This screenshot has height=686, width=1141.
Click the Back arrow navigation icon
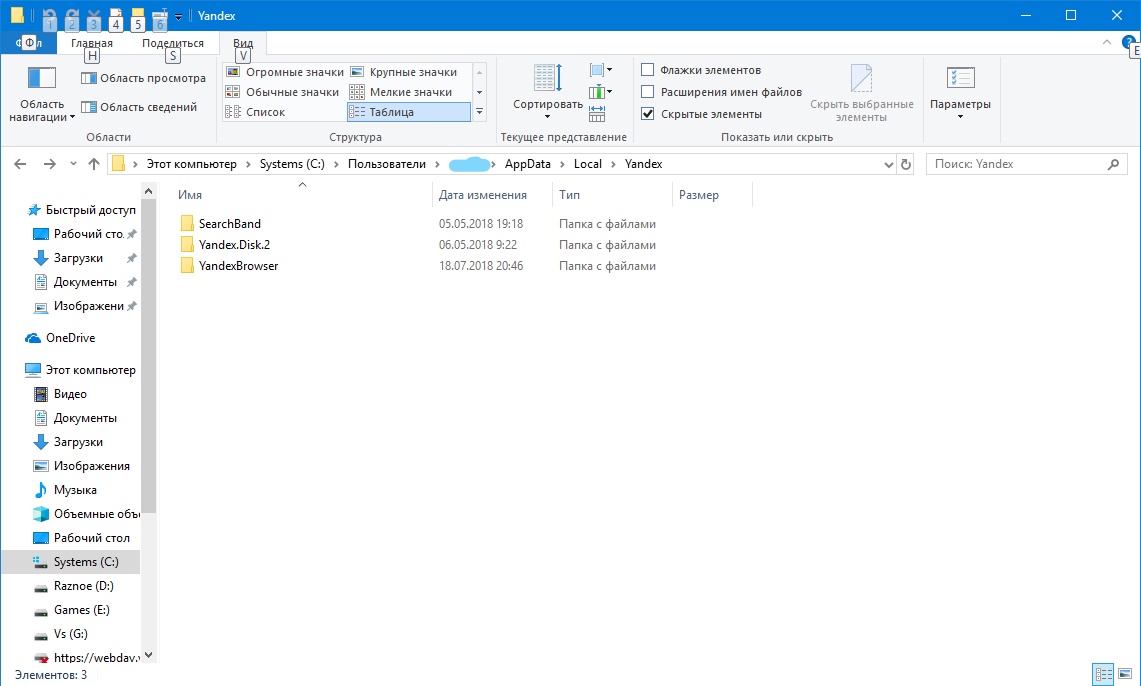coord(21,164)
